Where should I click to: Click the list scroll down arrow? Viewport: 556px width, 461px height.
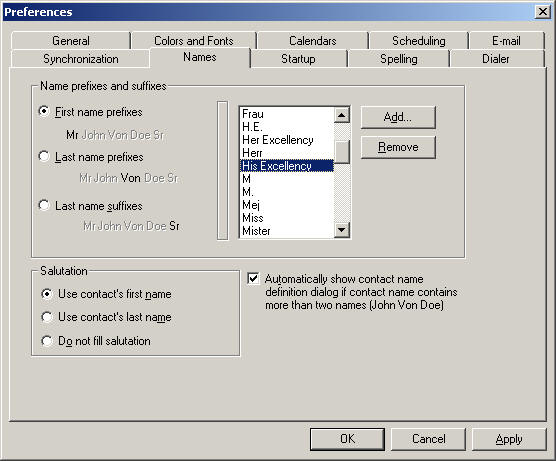point(342,230)
